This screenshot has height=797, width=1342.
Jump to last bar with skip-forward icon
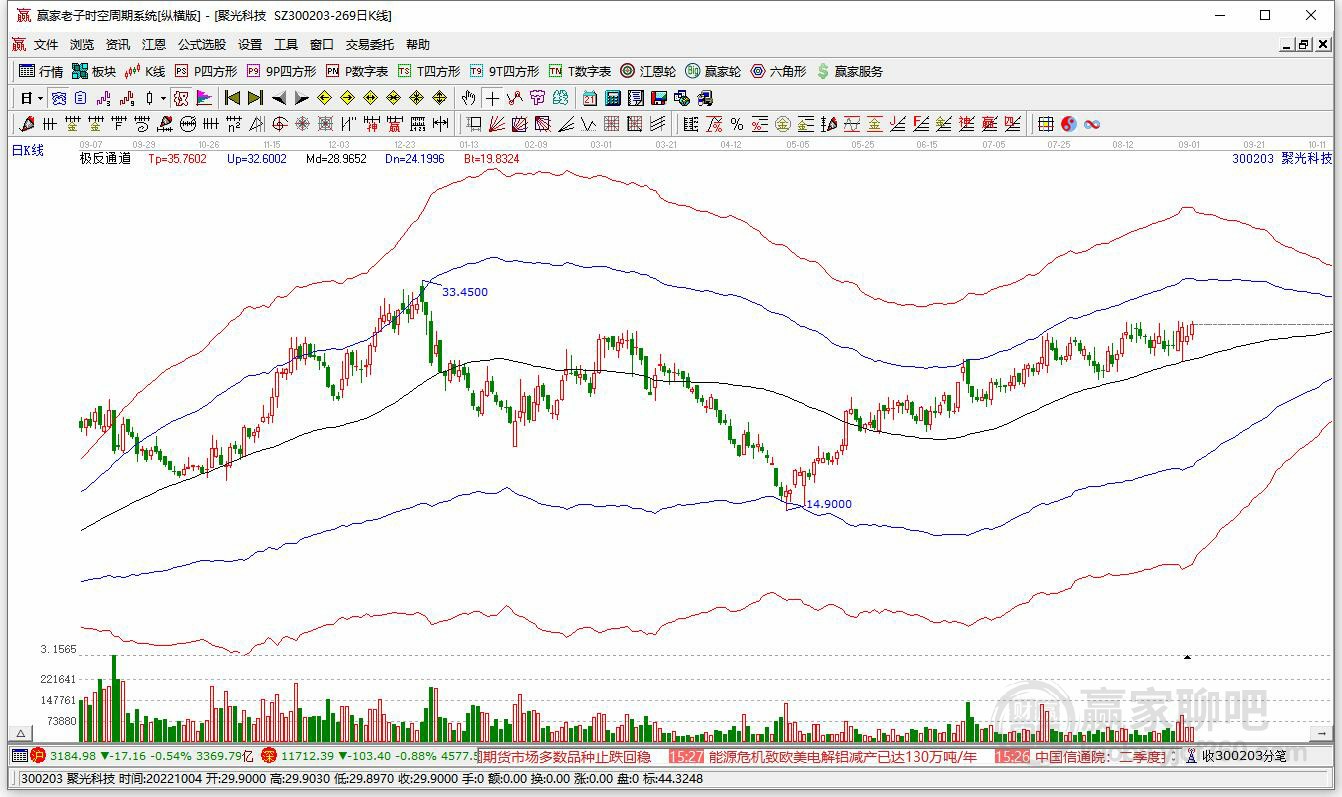click(x=256, y=98)
